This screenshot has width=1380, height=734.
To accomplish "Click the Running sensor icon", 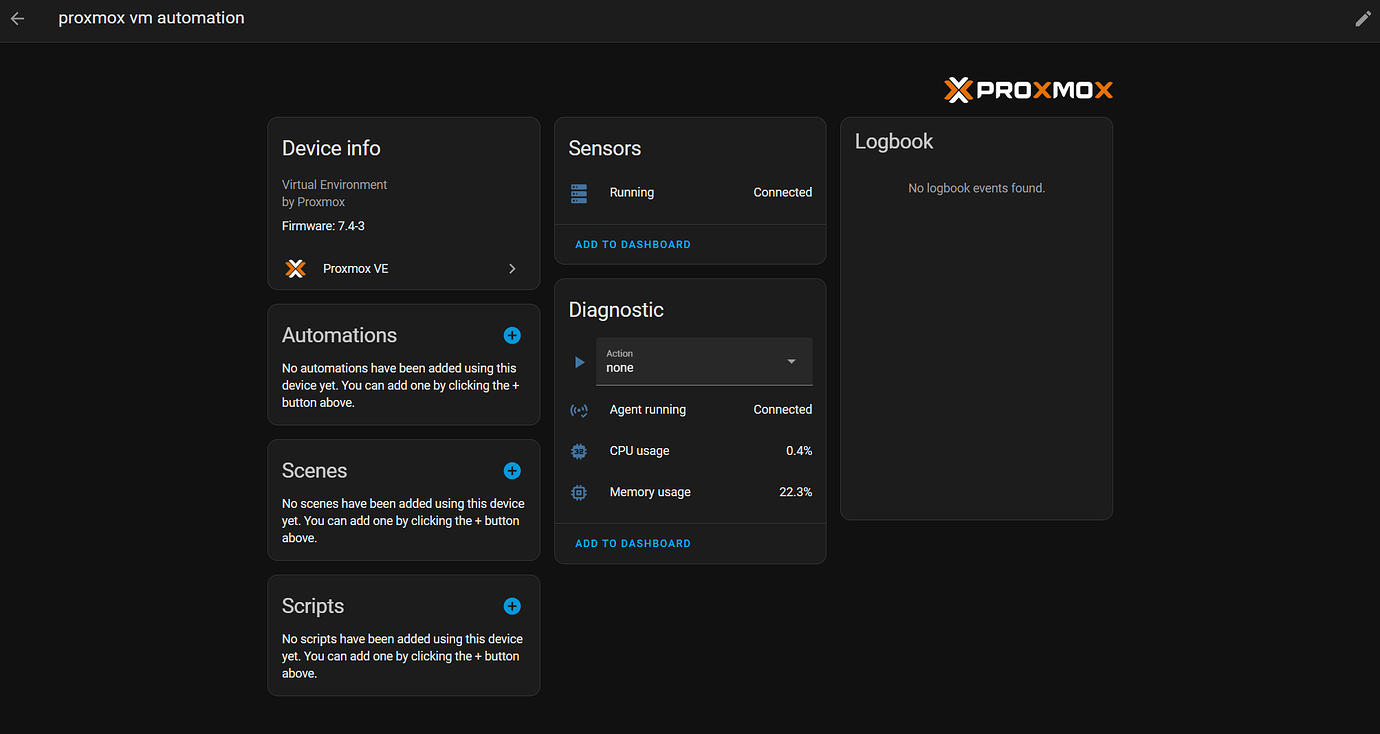I will (578, 193).
